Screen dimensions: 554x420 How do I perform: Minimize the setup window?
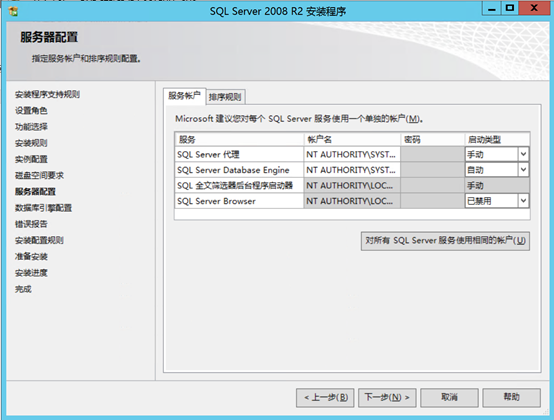coord(491,8)
